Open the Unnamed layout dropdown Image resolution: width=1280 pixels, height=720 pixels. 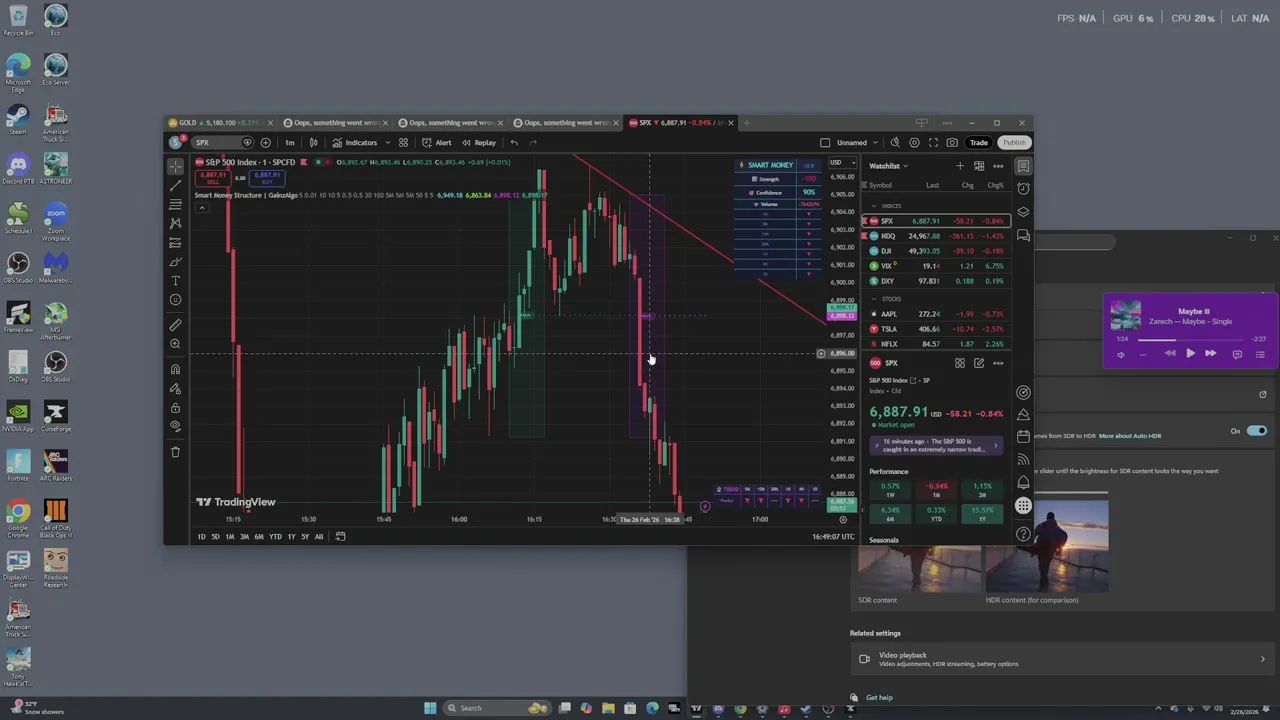point(858,142)
